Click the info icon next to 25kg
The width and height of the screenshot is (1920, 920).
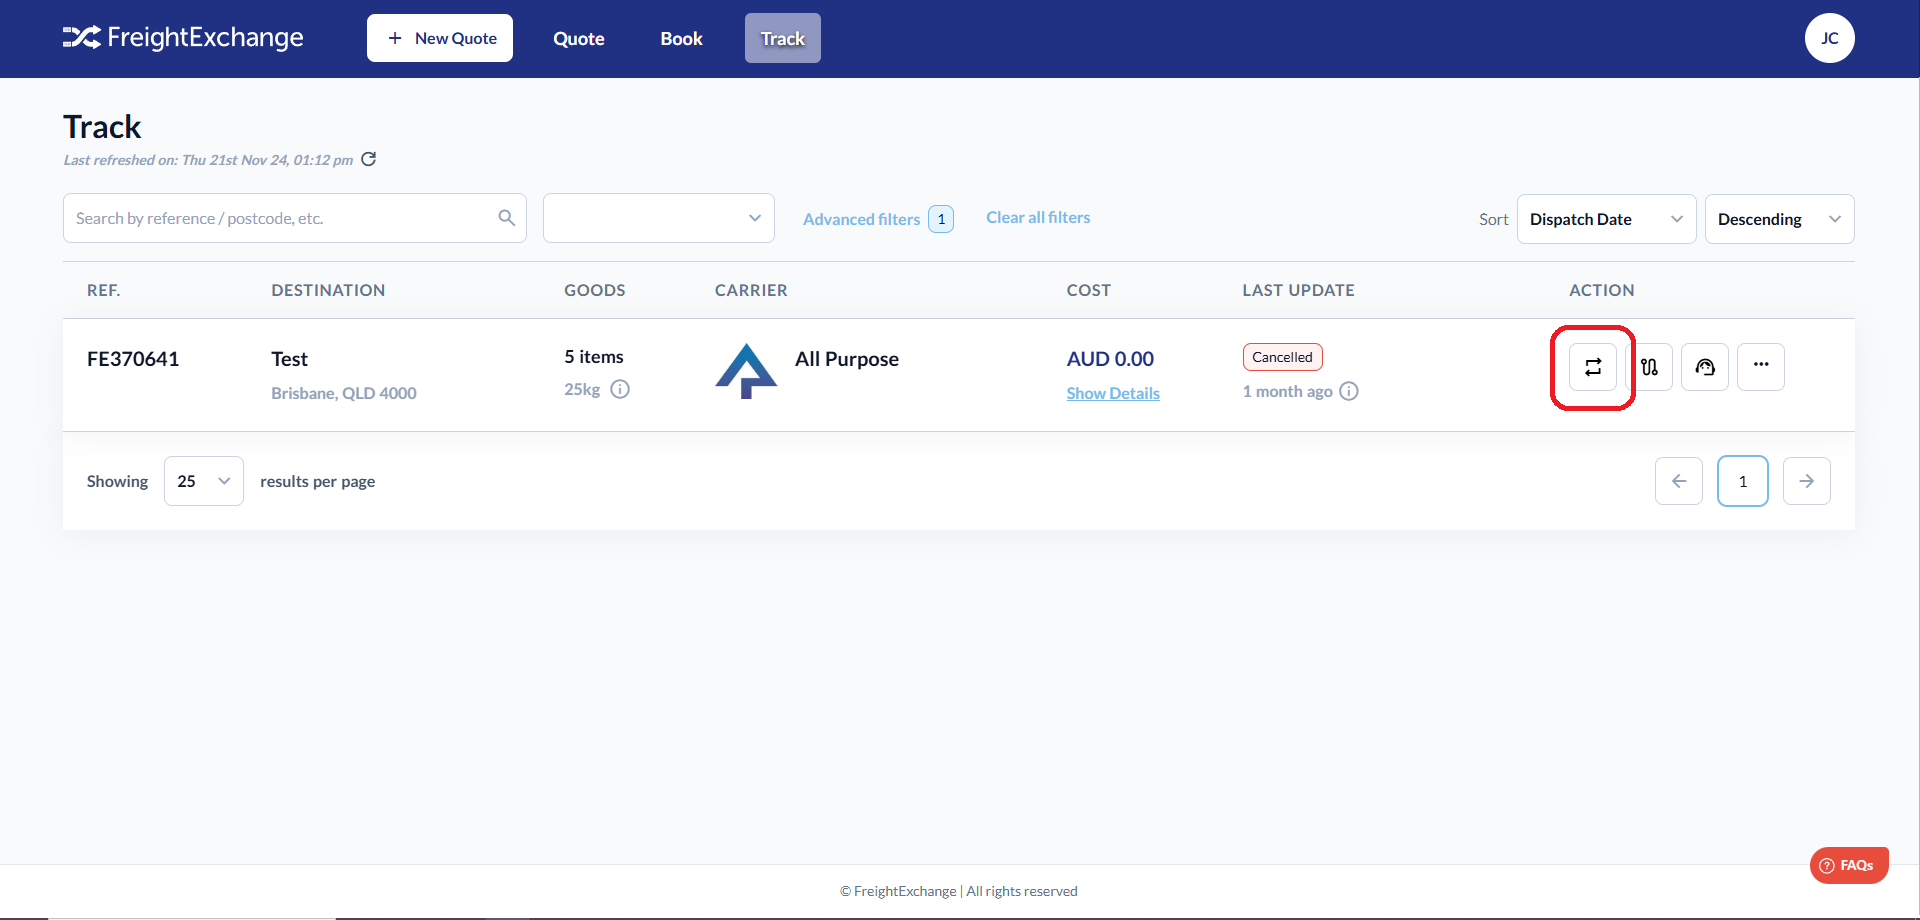[x=620, y=389]
